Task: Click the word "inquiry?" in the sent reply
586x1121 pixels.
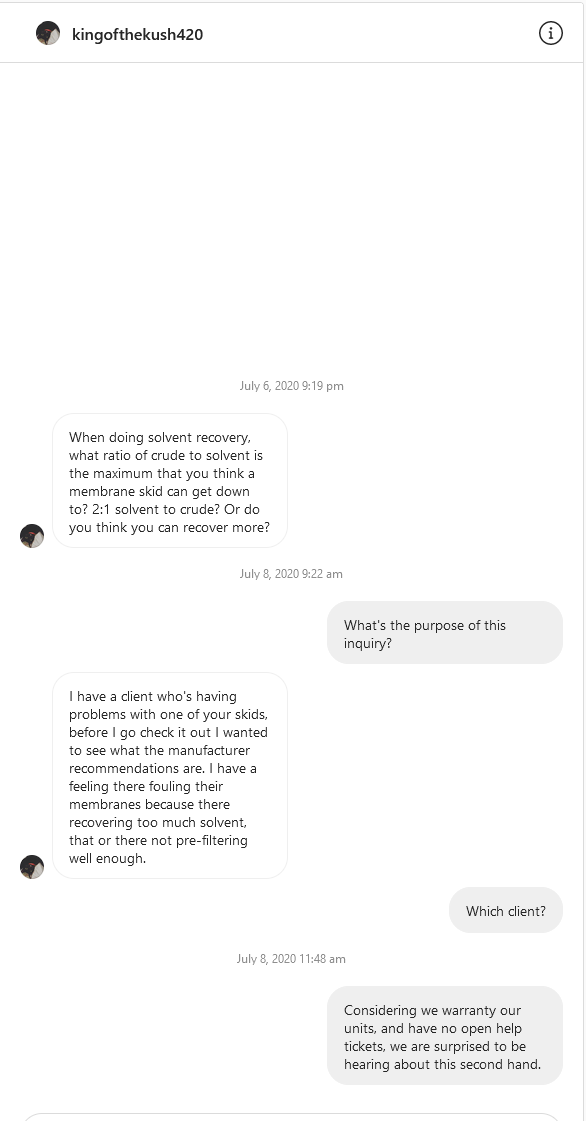Action: coord(368,643)
